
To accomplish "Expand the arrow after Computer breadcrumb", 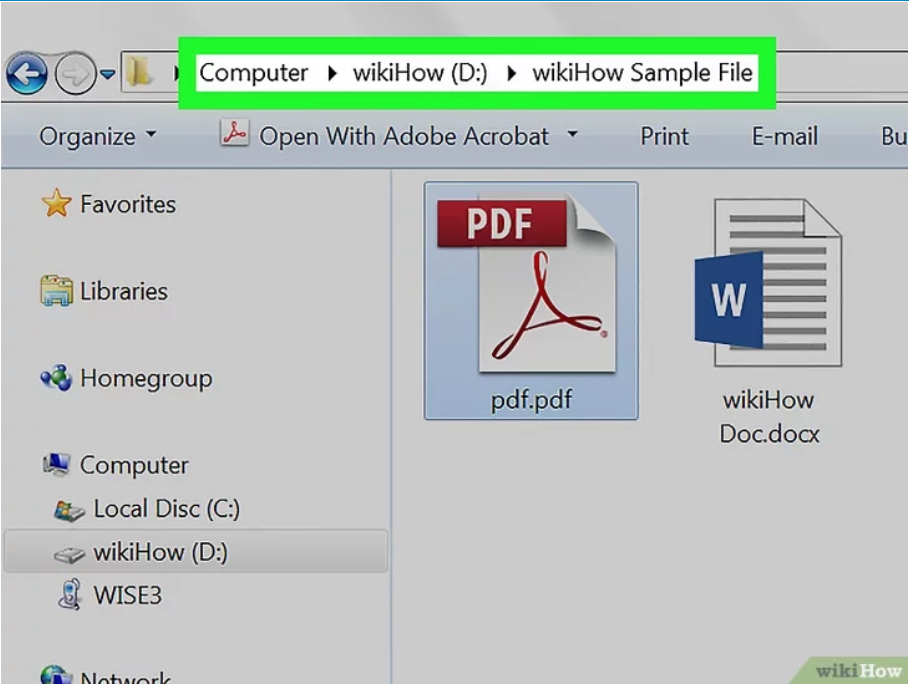I will pos(332,74).
